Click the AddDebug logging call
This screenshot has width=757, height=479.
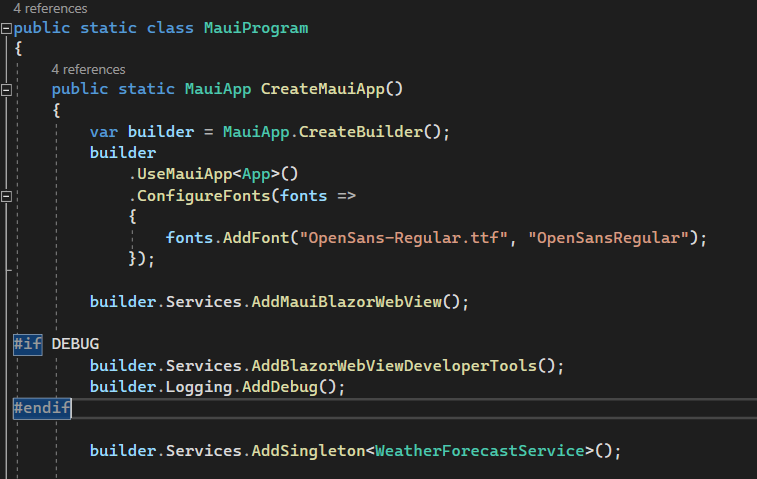[280, 387]
